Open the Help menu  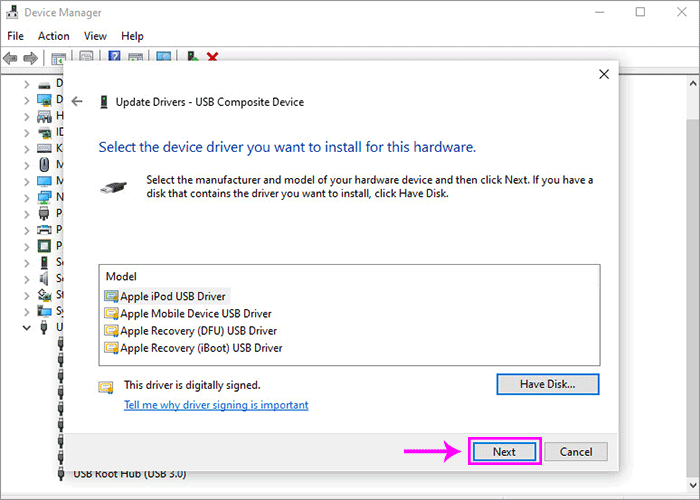pyautogui.click(x=132, y=36)
